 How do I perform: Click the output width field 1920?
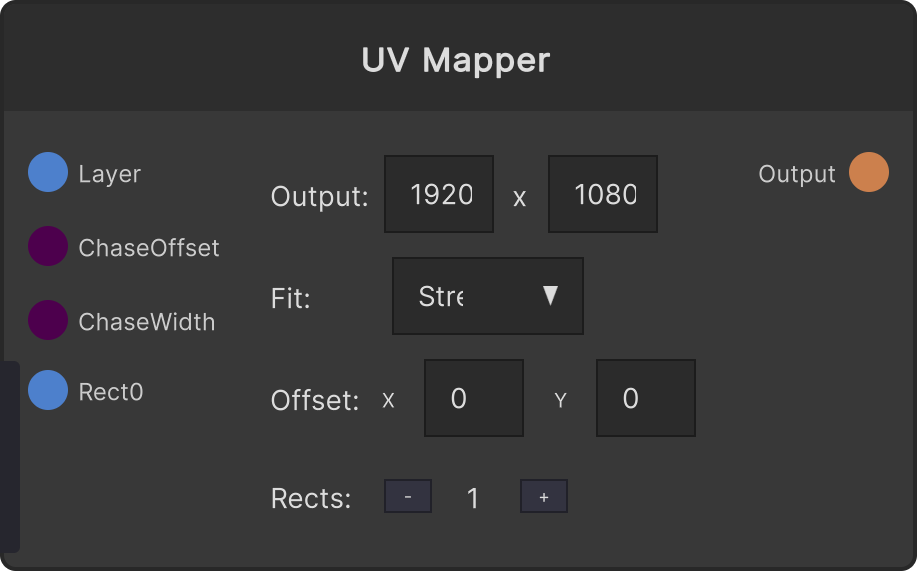(x=439, y=194)
